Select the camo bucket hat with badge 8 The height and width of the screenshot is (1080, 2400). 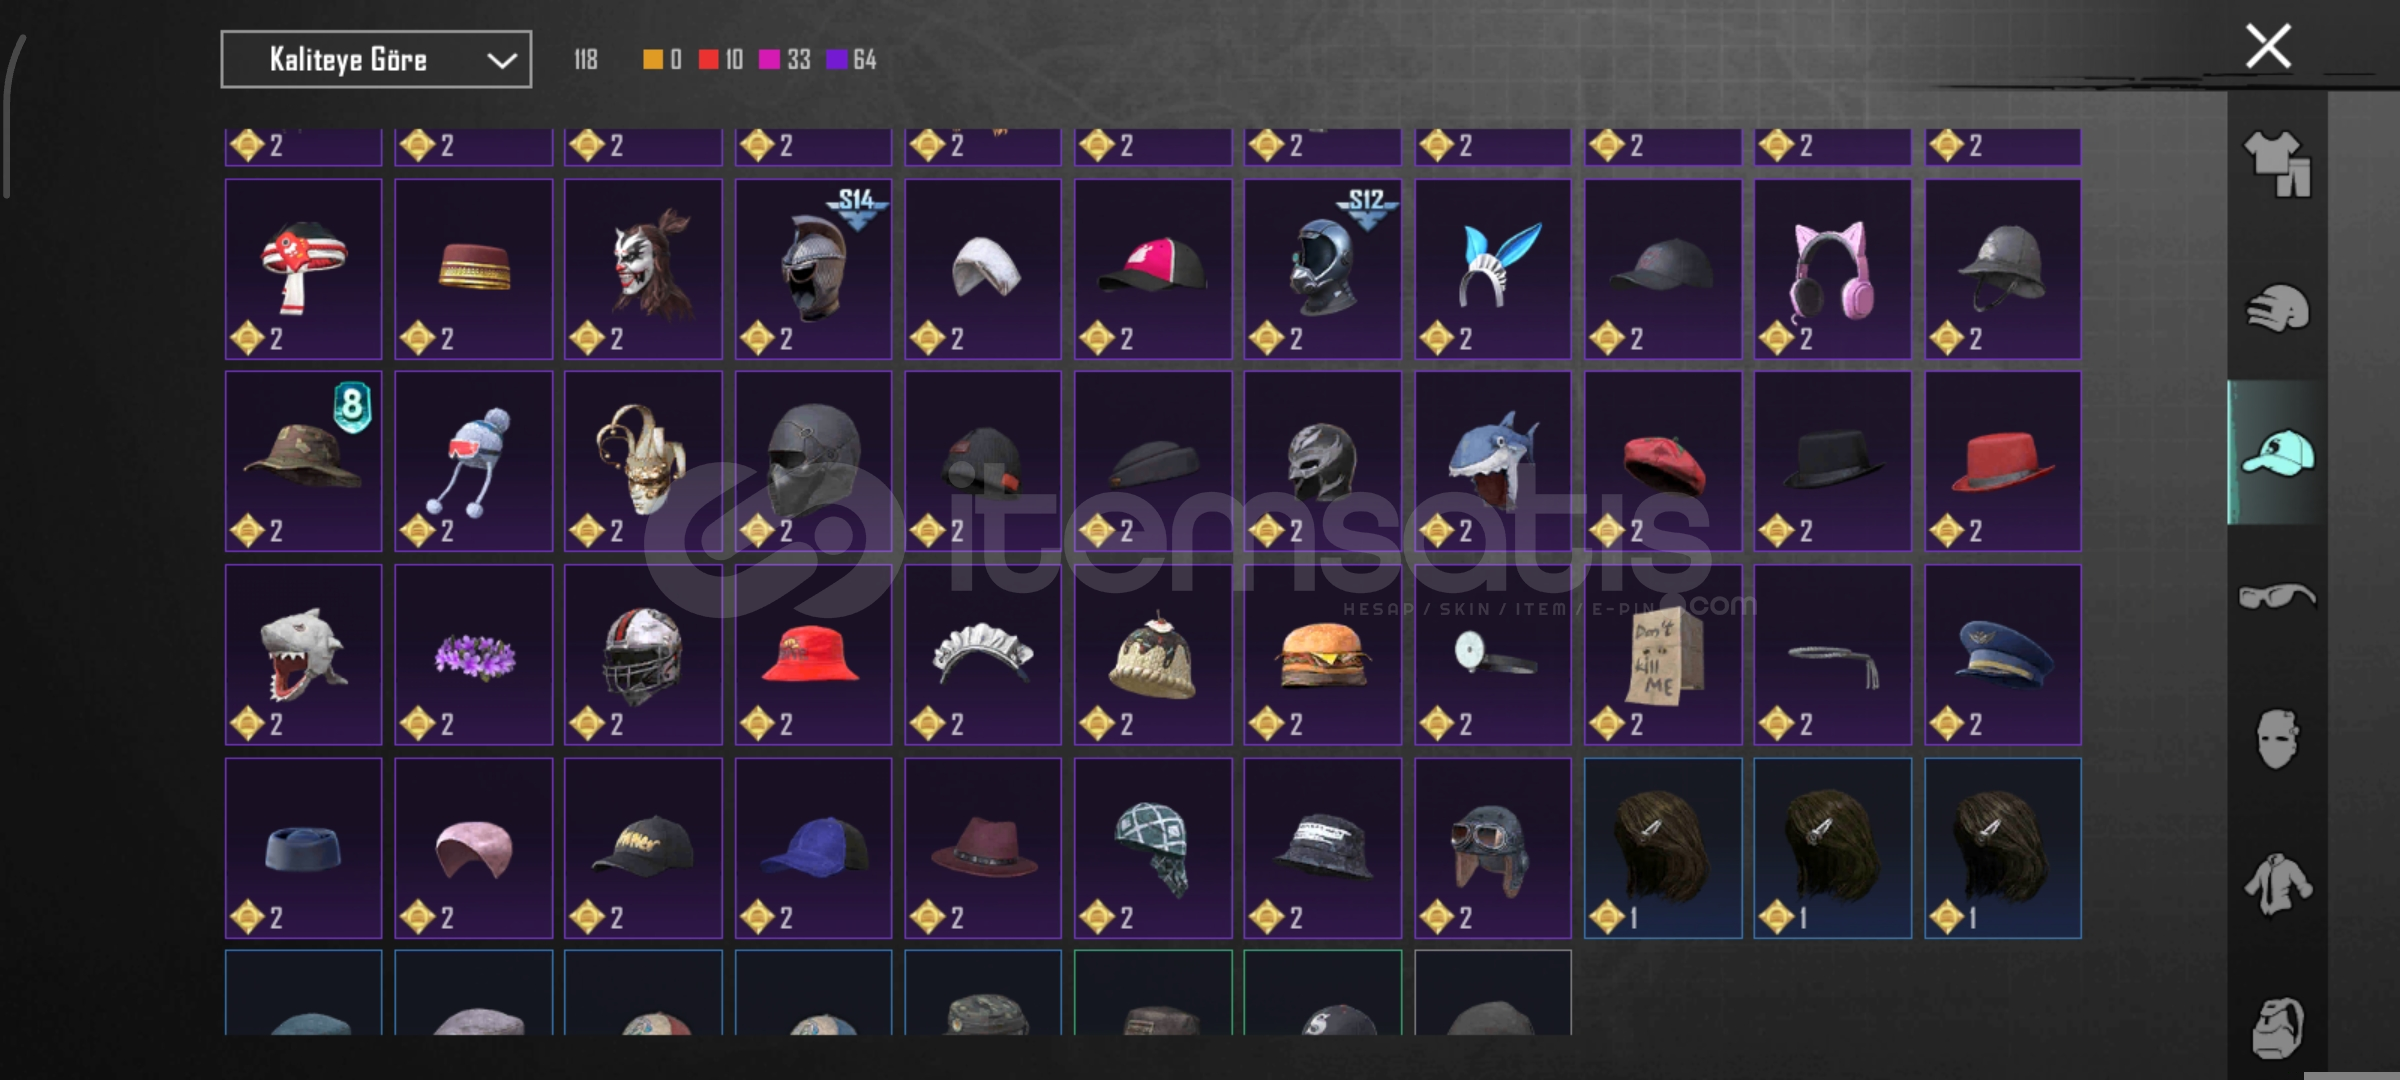click(x=303, y=462)
